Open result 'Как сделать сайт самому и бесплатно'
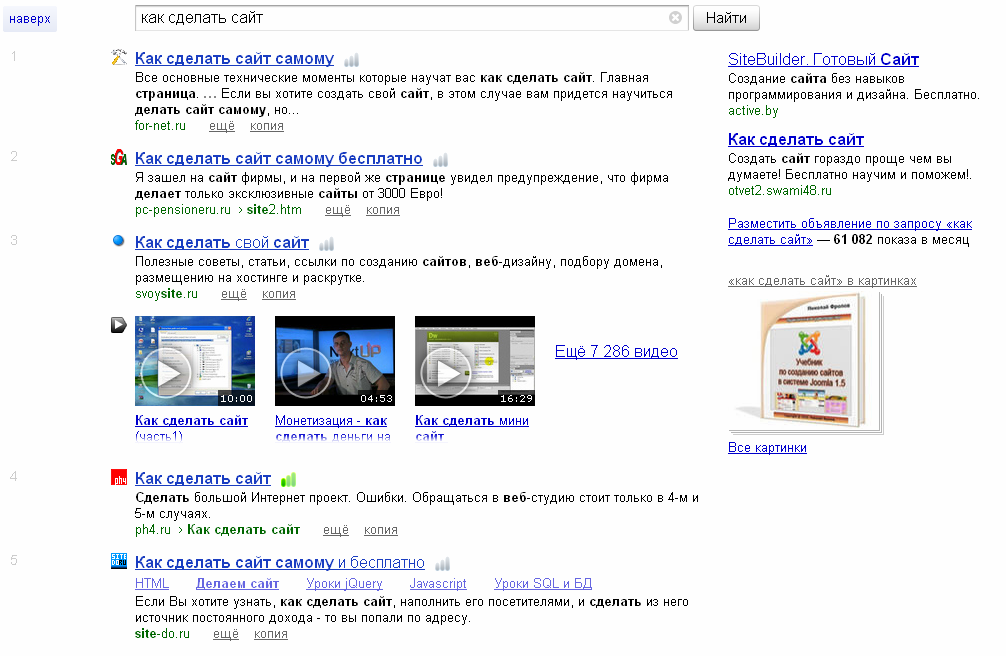This screenshot has width=1006, height=656. pos(280,562)
